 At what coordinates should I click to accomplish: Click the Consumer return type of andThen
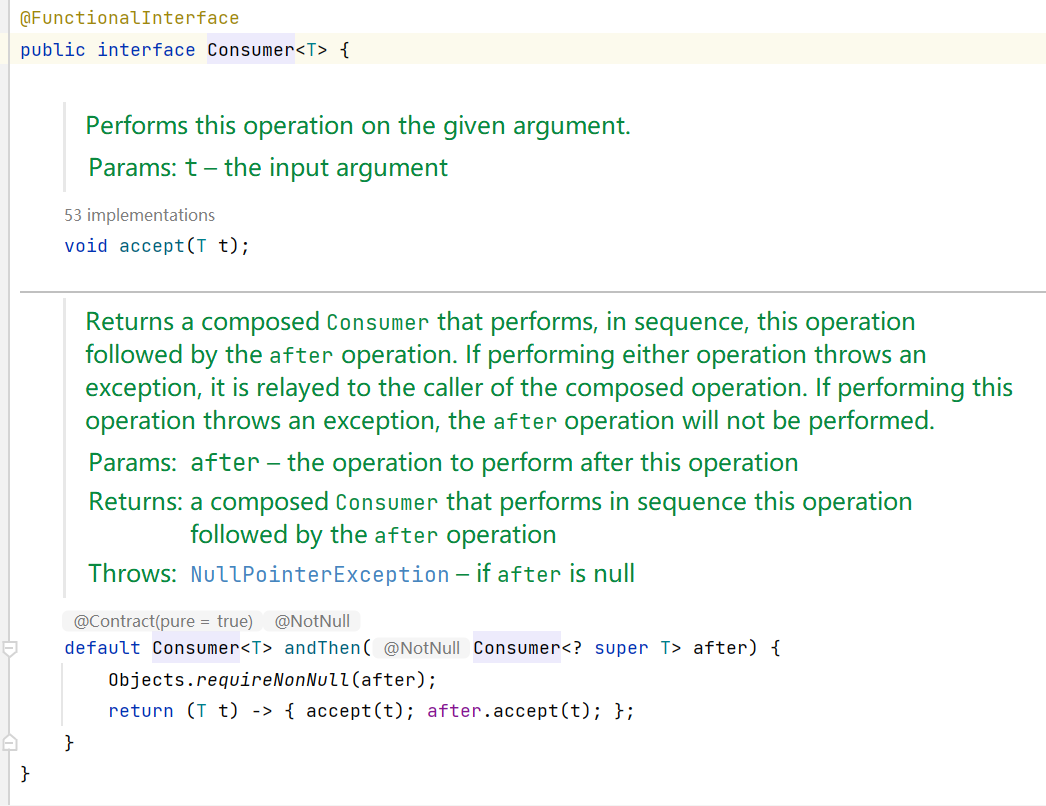click(x=196, y=648)
